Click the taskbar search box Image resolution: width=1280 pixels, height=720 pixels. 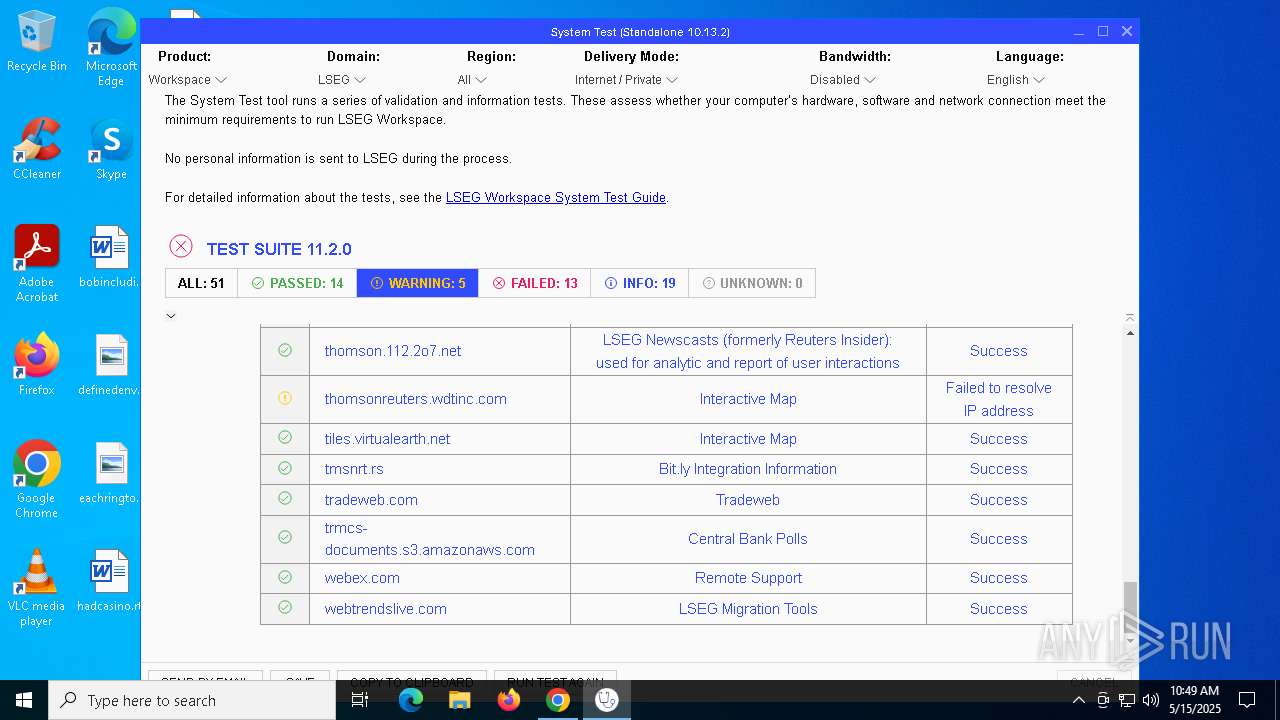click(x=192, y=700)
